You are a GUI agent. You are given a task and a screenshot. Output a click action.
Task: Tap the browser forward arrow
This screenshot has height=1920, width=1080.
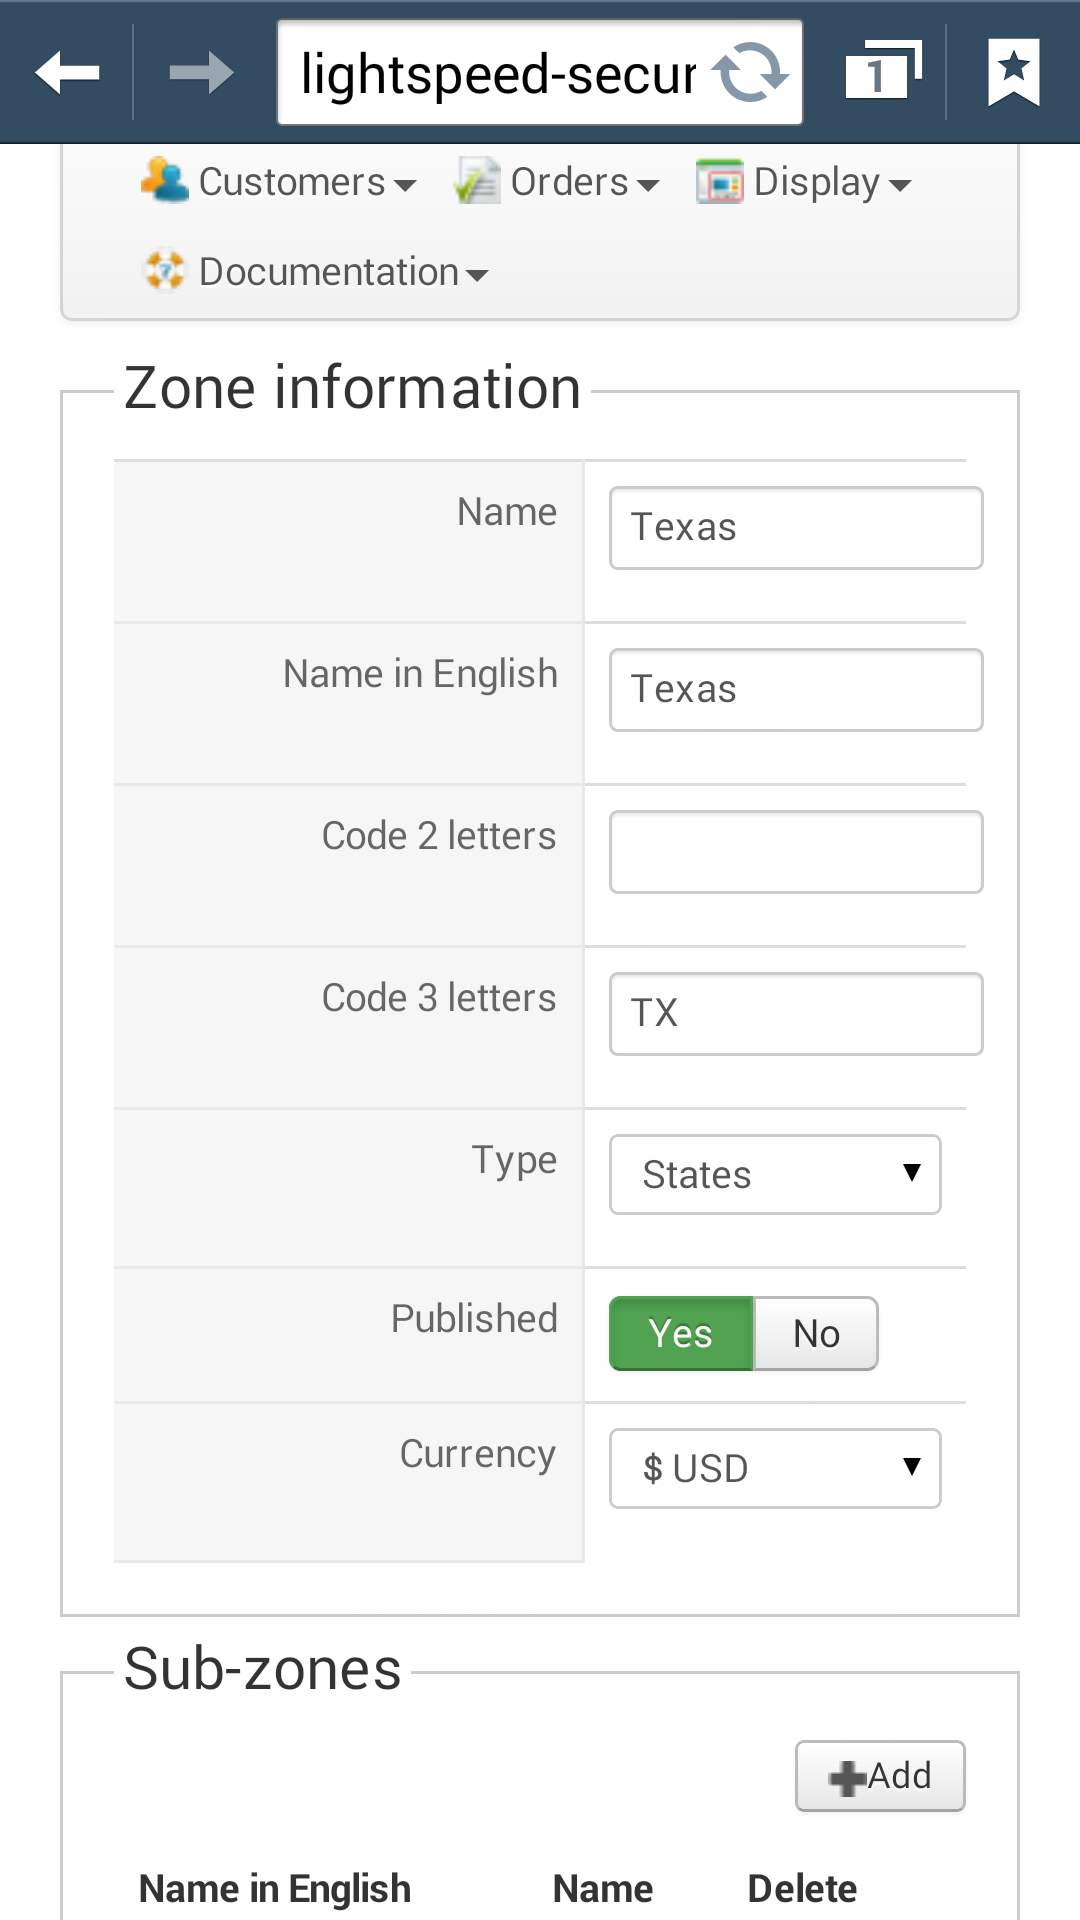point(201,73)
